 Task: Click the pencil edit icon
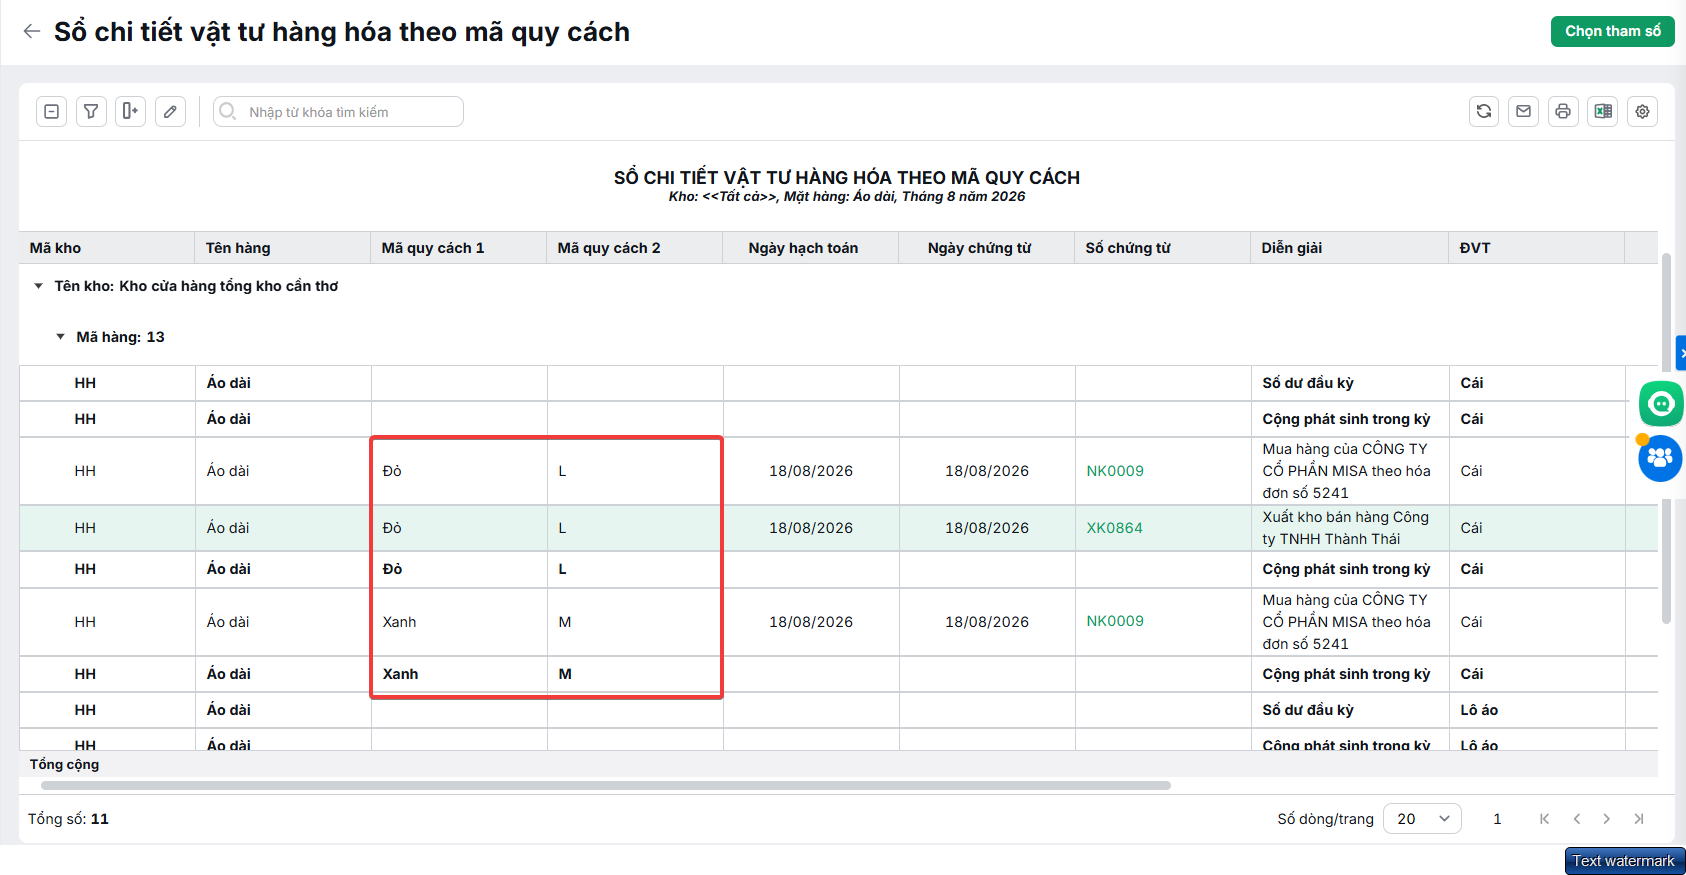(x=170, y=111)
